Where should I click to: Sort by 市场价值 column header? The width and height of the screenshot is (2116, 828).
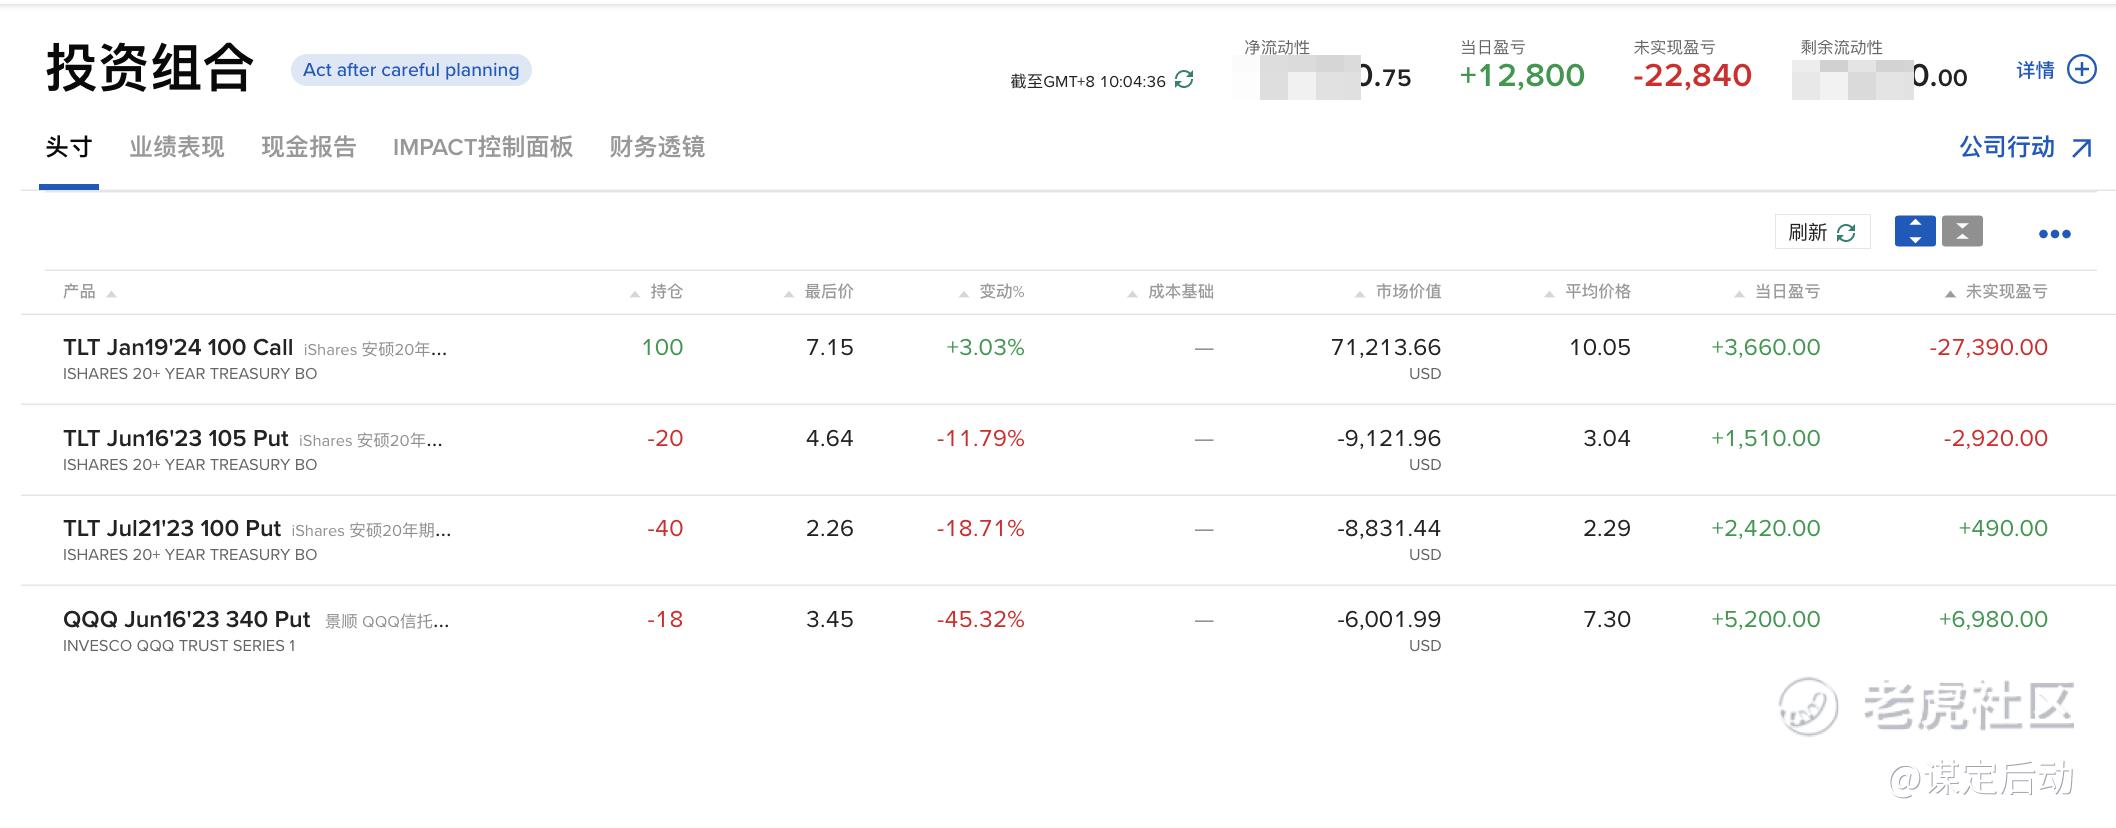1408,292
